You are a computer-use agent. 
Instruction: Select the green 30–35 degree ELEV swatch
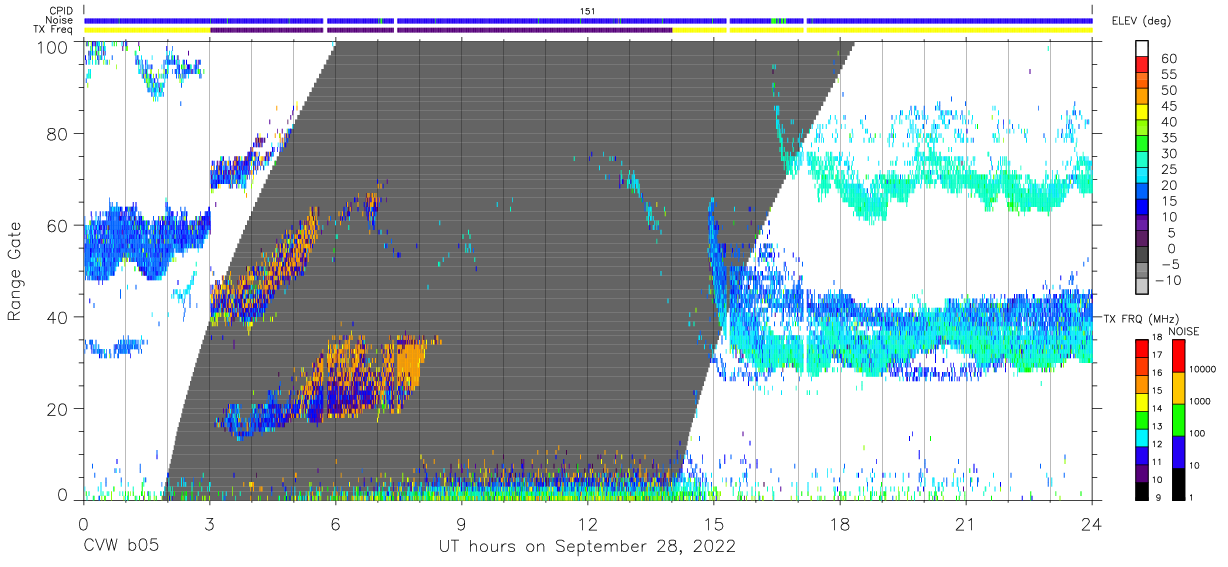(1143, 145)
